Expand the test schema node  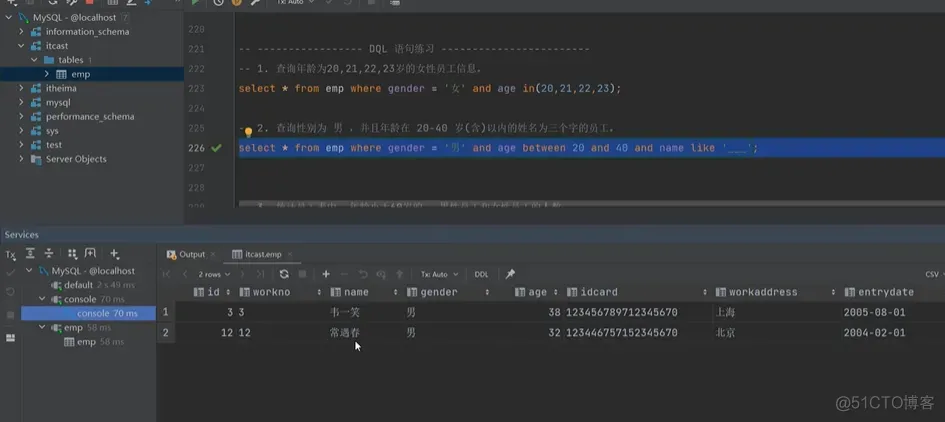[21, 145]
